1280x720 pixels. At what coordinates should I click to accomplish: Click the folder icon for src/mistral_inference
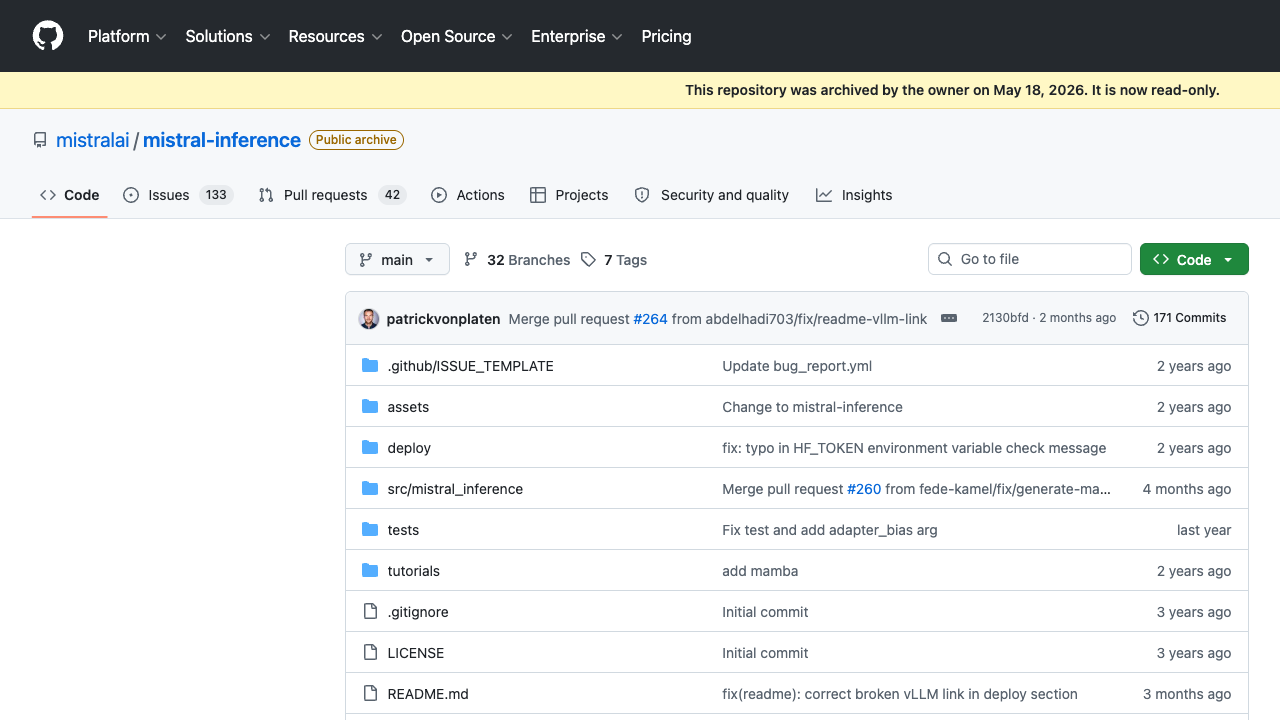(370, 489)
